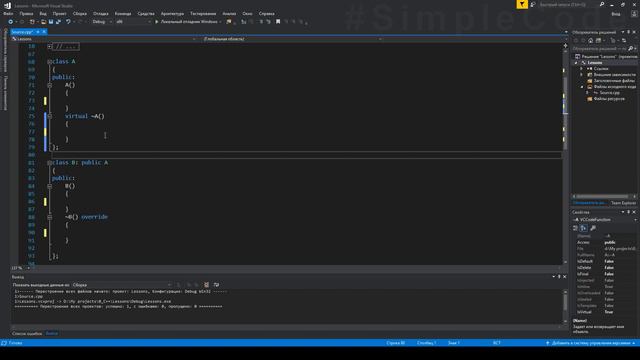Image resolution: width=640 pixels, height=360 pixels.
Task: Open the Debug configuration dropdown
Action: [102, 22]
